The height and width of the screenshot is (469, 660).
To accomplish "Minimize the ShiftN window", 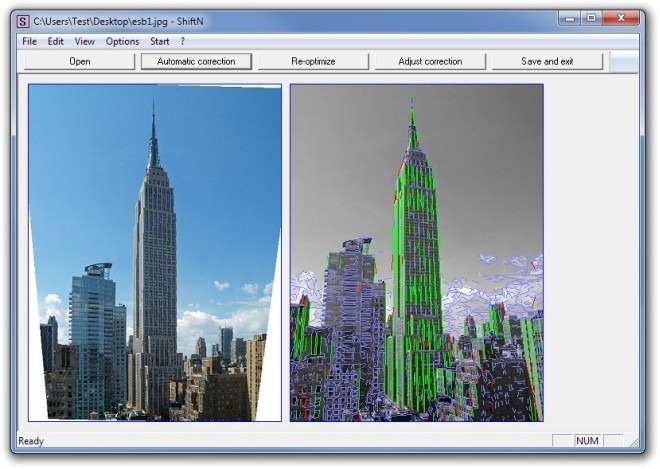I will pyautogui.click(x=570, y=18).
